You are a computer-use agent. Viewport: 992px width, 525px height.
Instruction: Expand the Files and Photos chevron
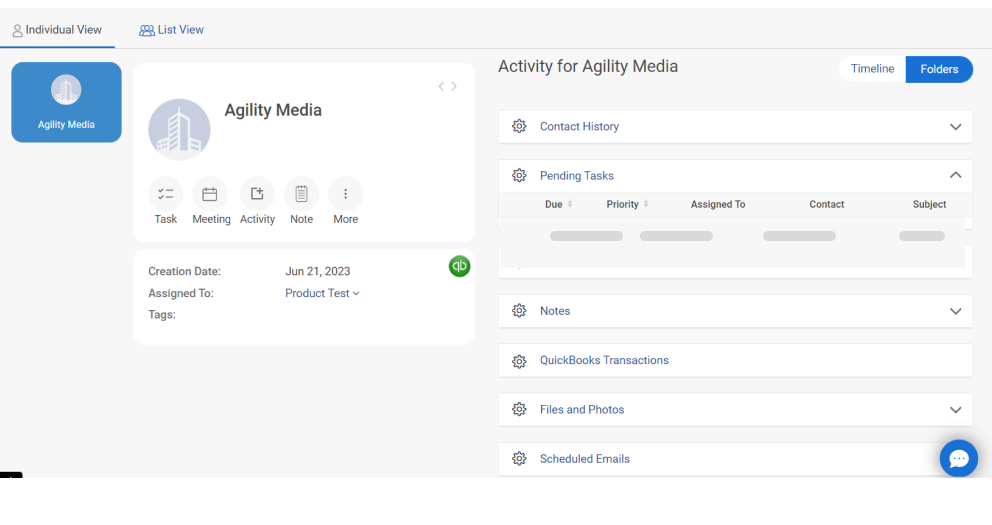955,410
